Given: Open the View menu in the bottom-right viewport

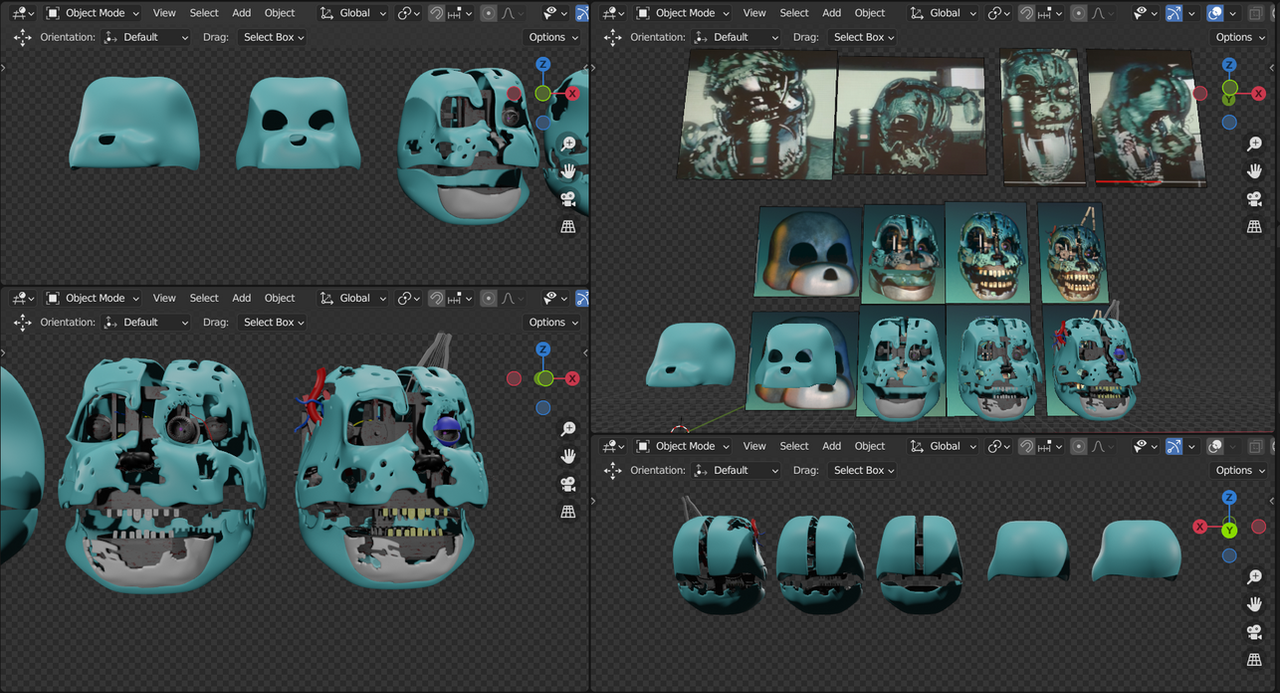Looking at the screenshot, I should pos(754,446).
